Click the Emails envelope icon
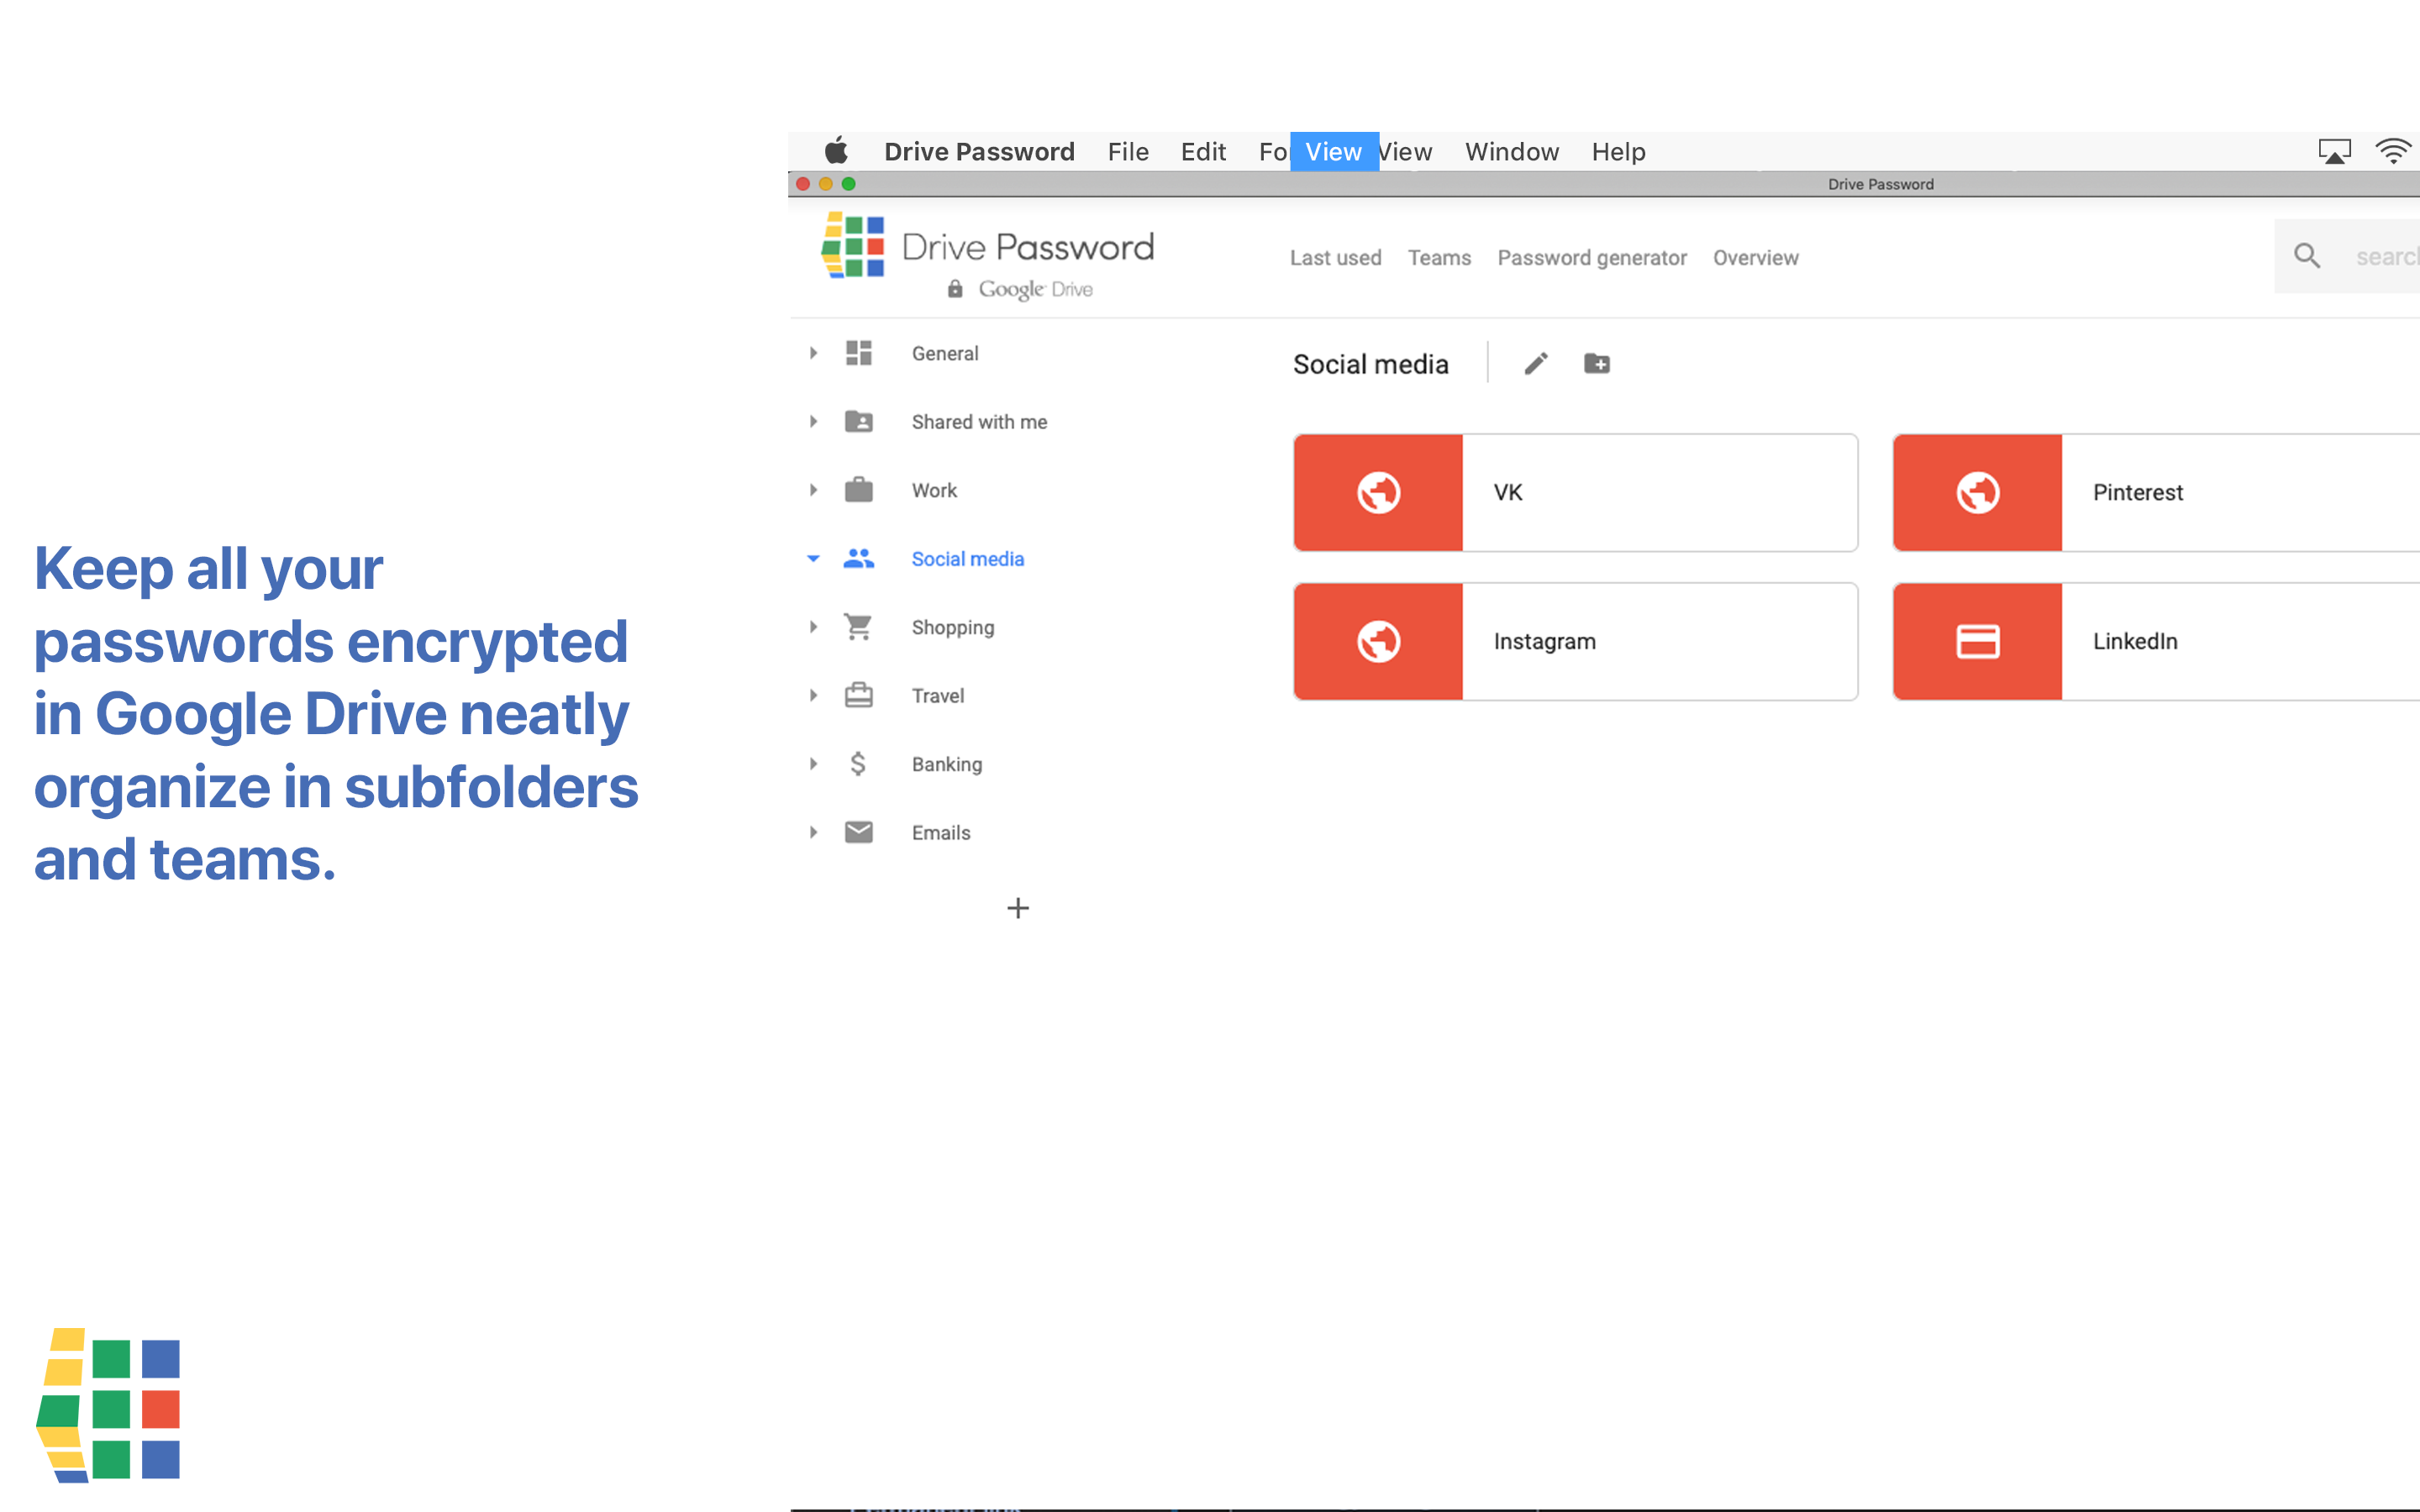 click(858, 832)
